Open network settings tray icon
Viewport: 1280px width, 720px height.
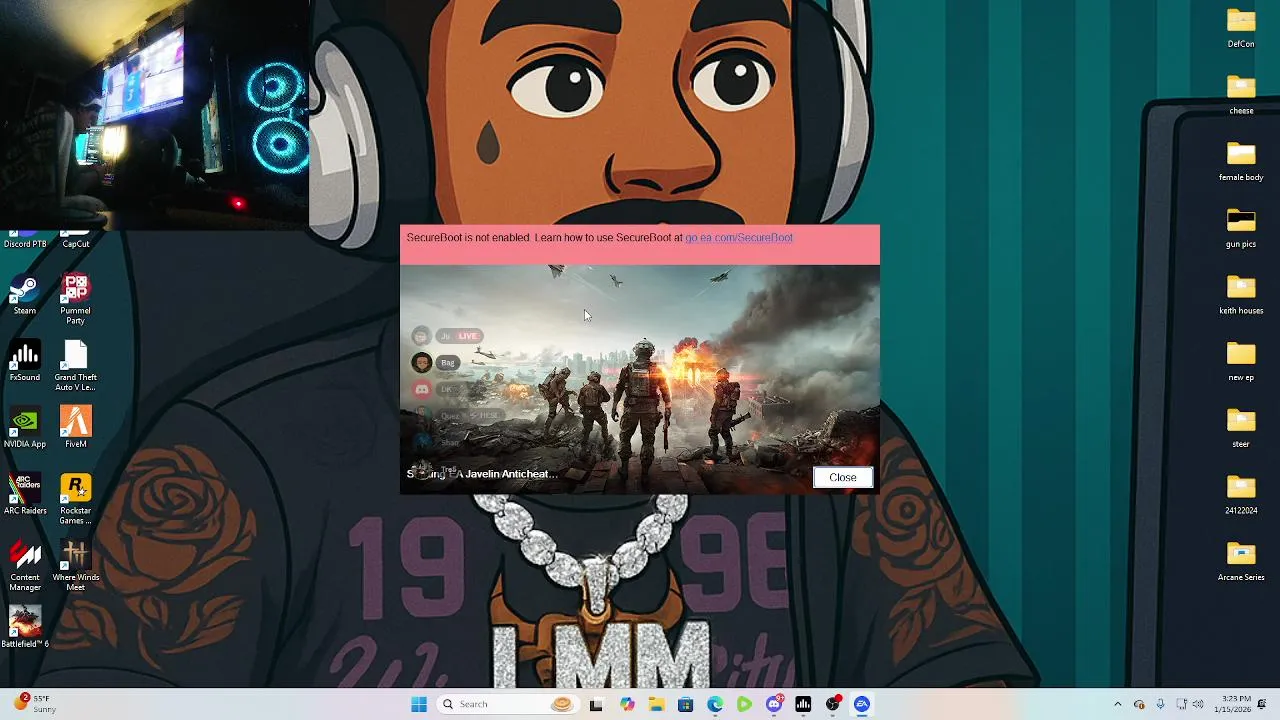(1181, 704)
